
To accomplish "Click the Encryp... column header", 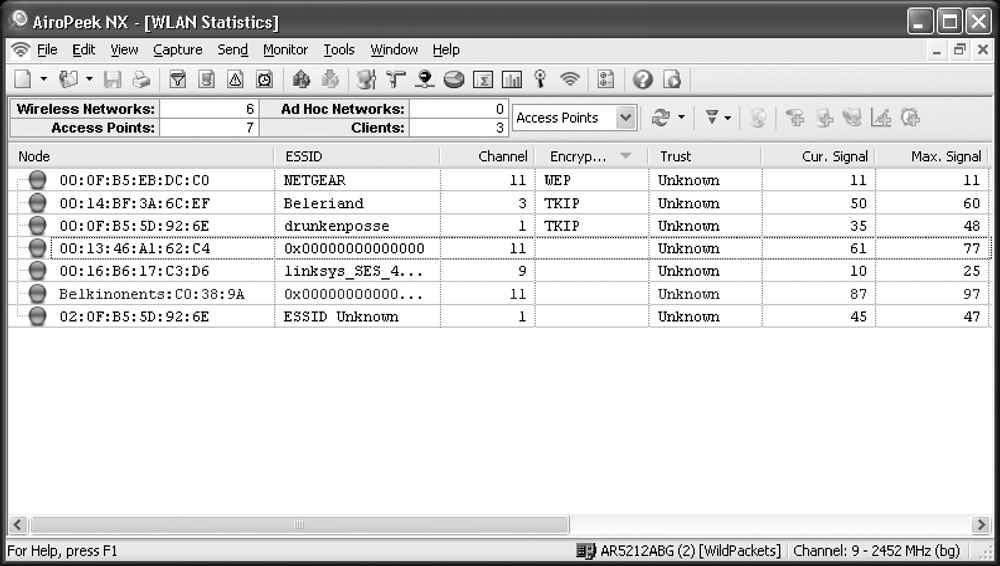I will (x=591, y=156).
